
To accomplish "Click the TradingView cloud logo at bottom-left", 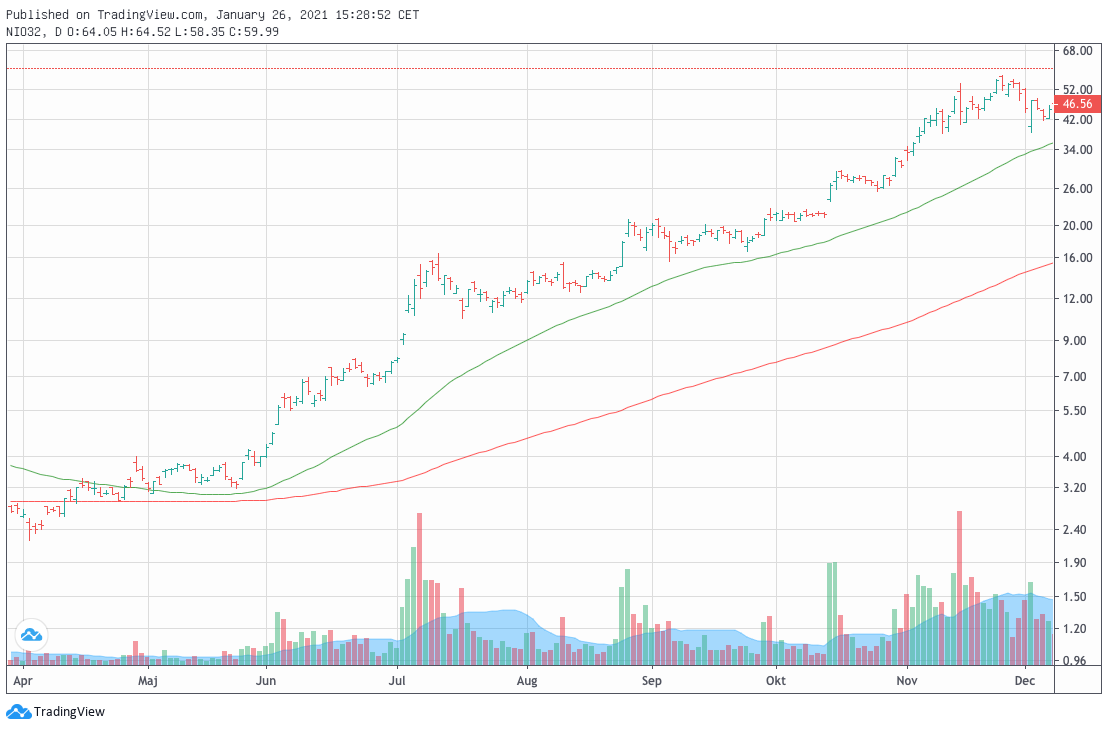I will coord(18,712).
